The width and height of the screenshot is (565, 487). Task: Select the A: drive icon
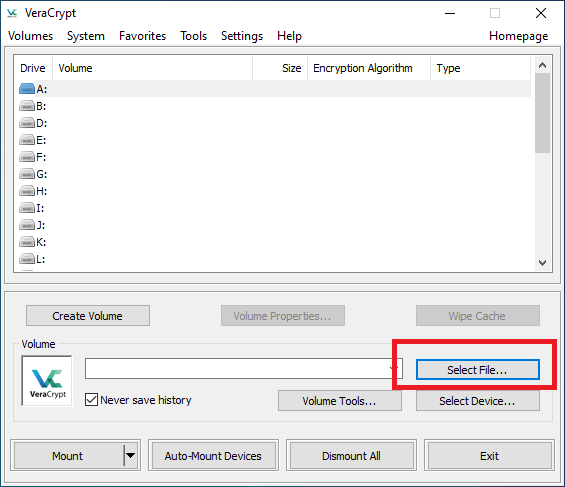coord(27,89)
